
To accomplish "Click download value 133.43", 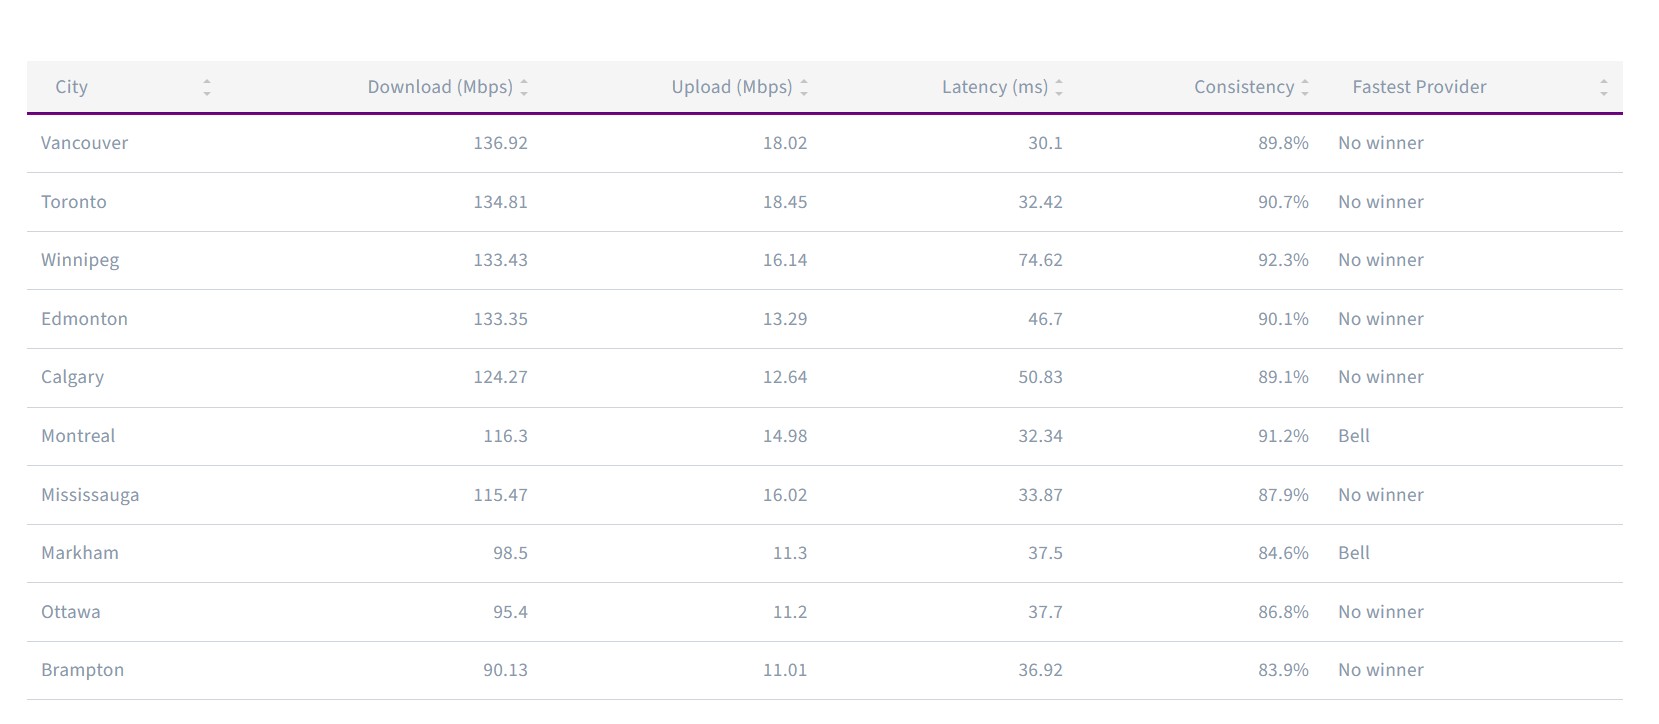I will [500, 260].
